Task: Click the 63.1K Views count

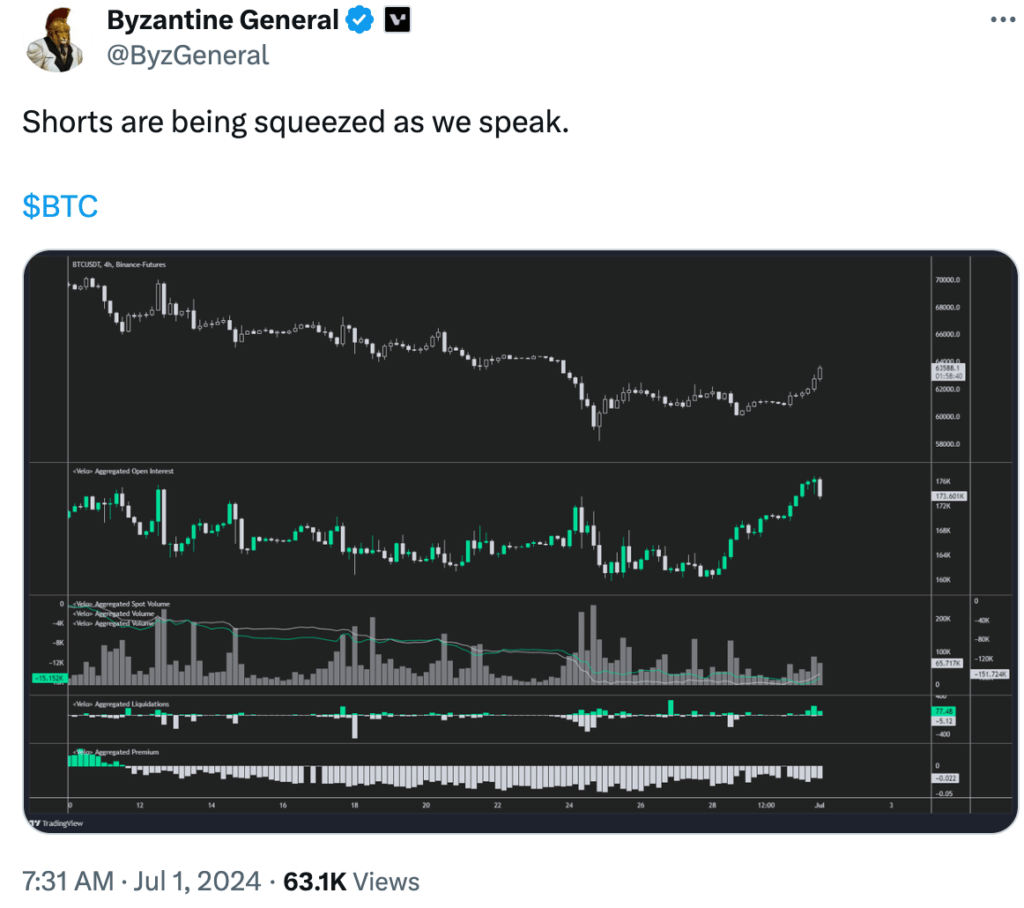Action: tap(351, 881)
